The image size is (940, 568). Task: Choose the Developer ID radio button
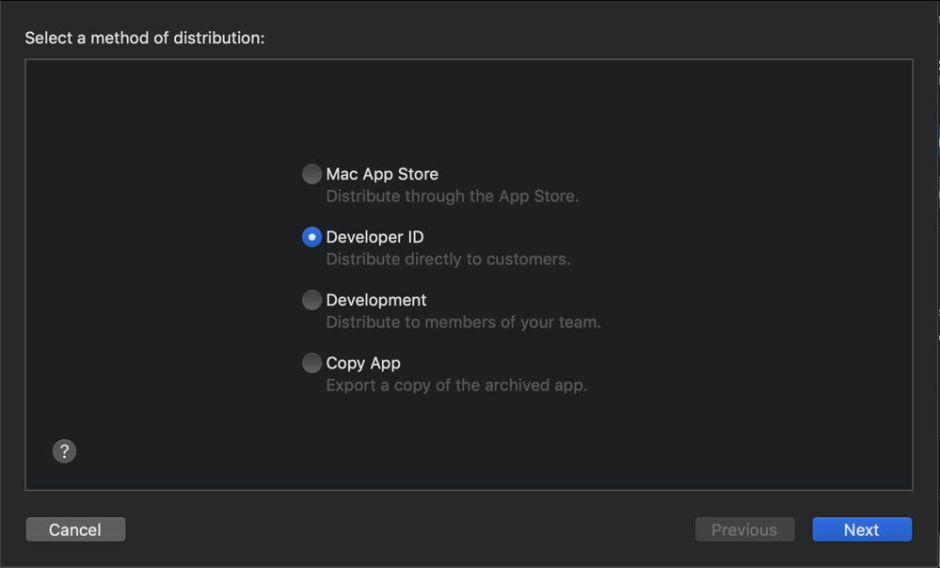click(x=312, y=237)
